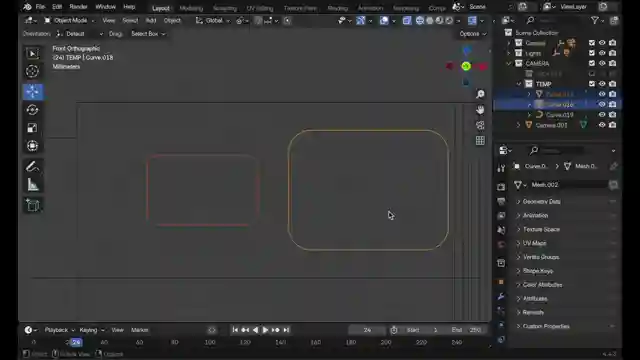Open the Select Box drag dropdown

pyautogui.click(x=148, y=34)
